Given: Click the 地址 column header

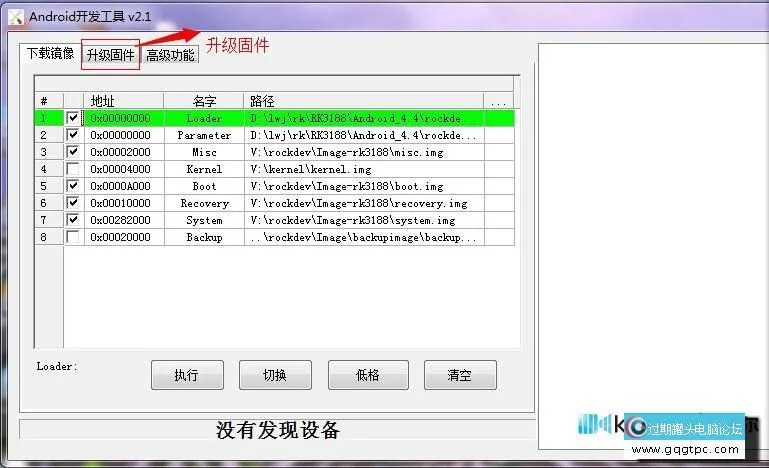Looking at the screenshot, I should click(x=124, y=101).
